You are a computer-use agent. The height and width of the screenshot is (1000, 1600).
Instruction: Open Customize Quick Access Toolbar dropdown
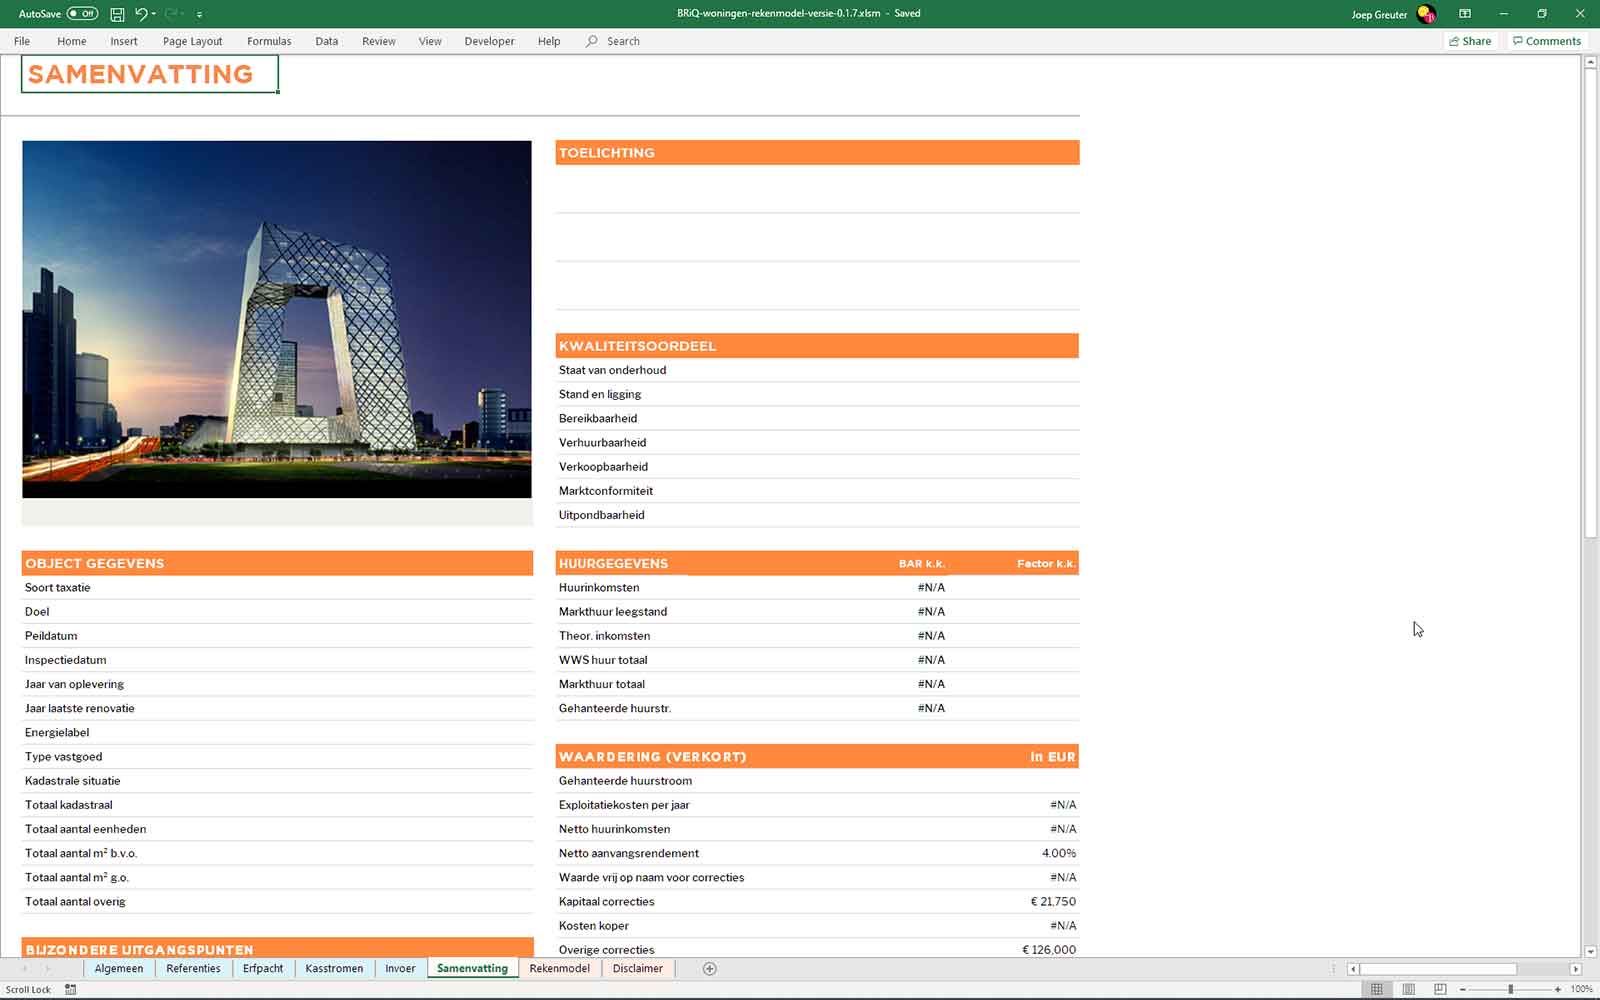click(x=199, y=14)
